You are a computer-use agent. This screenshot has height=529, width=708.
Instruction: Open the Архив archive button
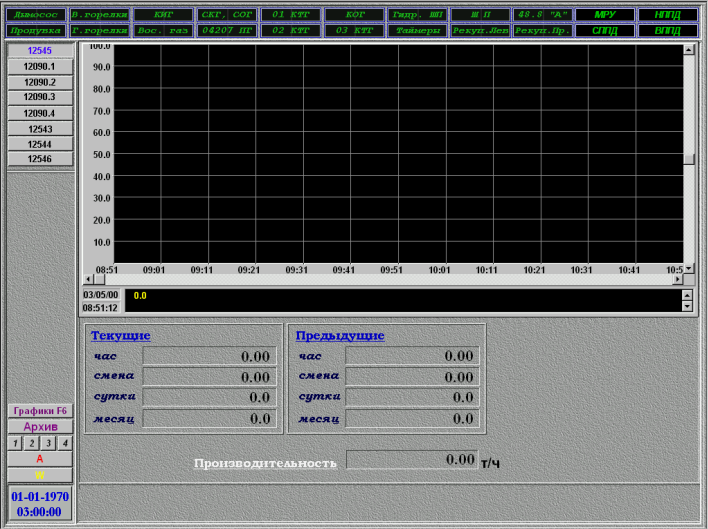tap(40, 426)
